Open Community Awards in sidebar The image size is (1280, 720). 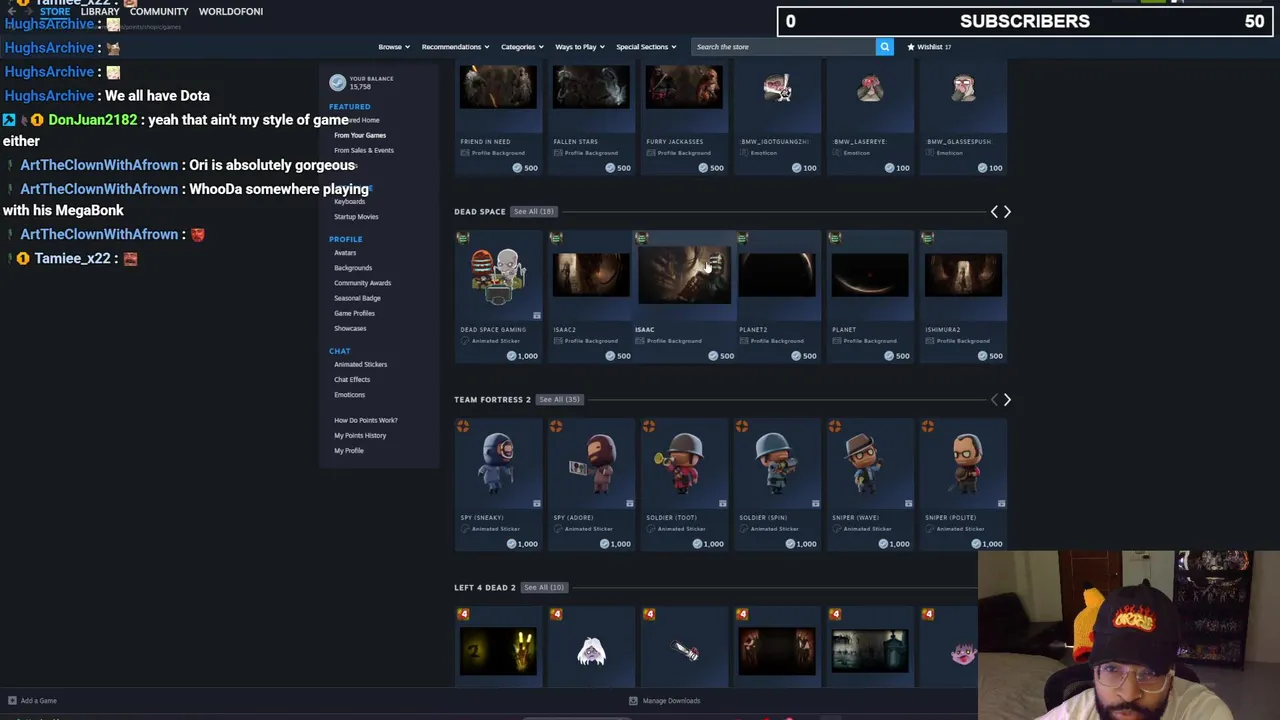click(x=362, y=283)
